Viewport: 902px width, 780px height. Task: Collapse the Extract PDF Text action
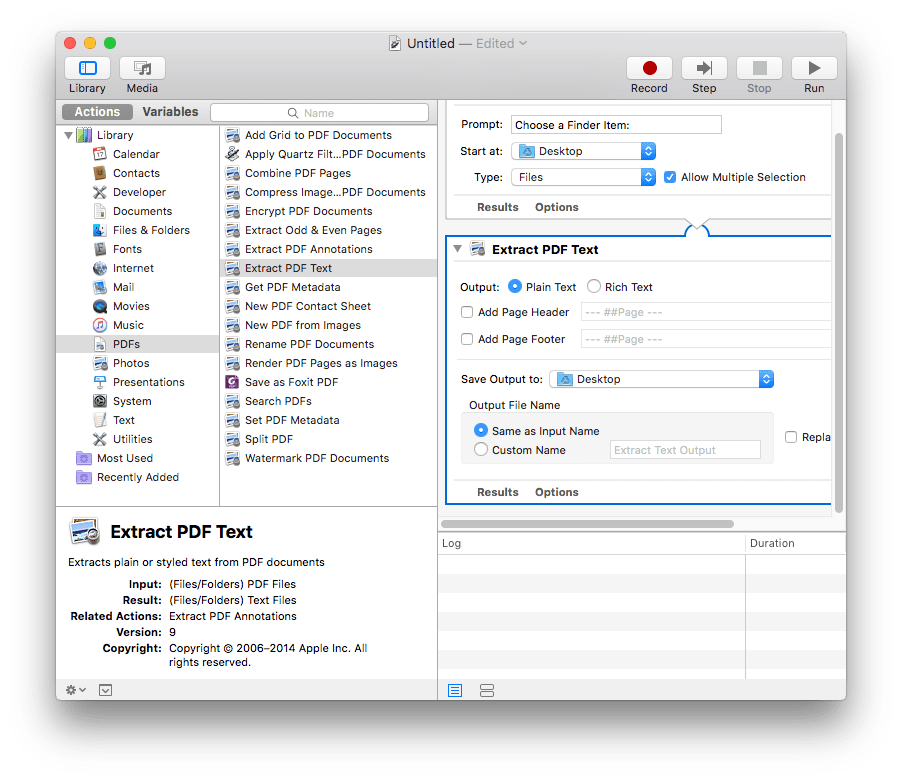(457, 249)
